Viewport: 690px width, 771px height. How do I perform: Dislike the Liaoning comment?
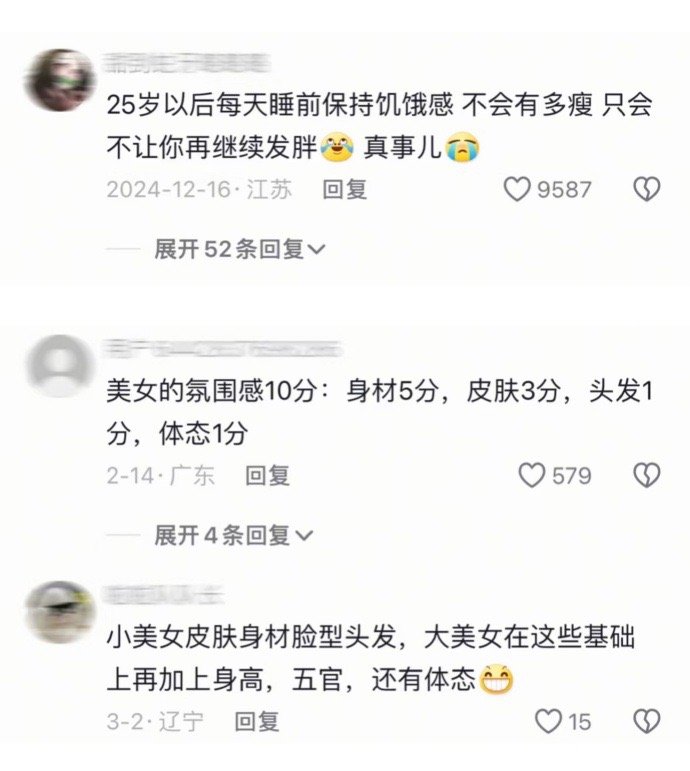tap(647, 721)
